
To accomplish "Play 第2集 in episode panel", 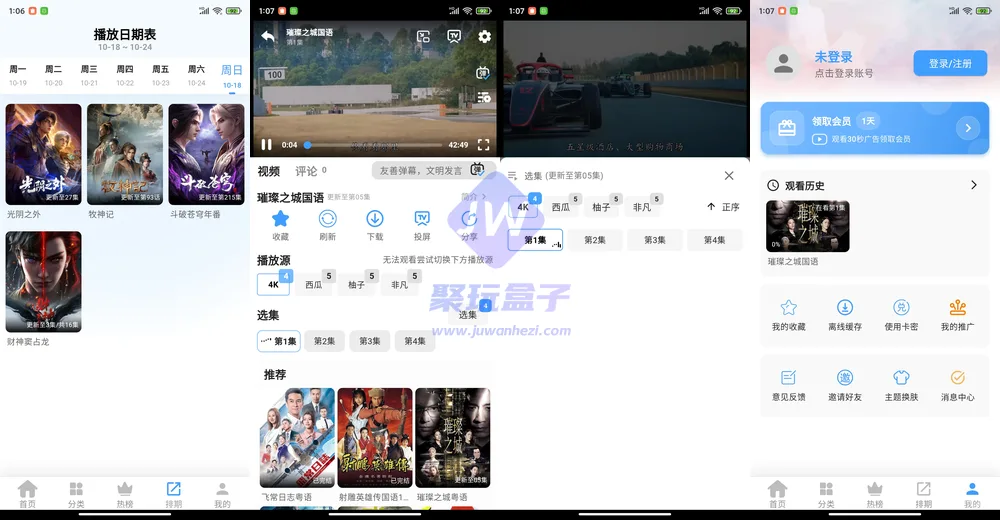I will click(595, 240).
